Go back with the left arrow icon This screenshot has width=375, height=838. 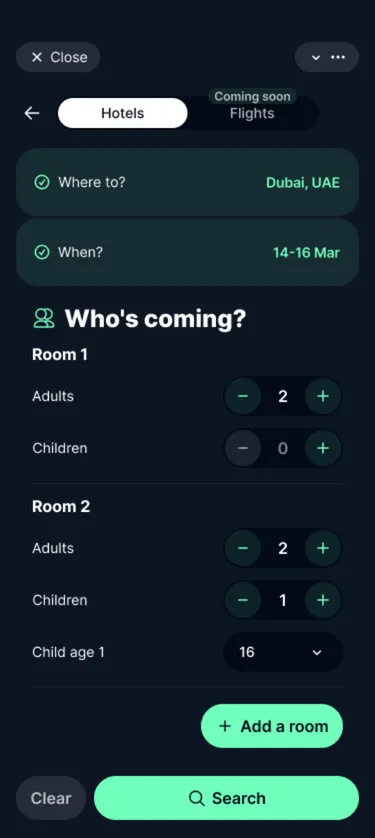tap(32, 113)
